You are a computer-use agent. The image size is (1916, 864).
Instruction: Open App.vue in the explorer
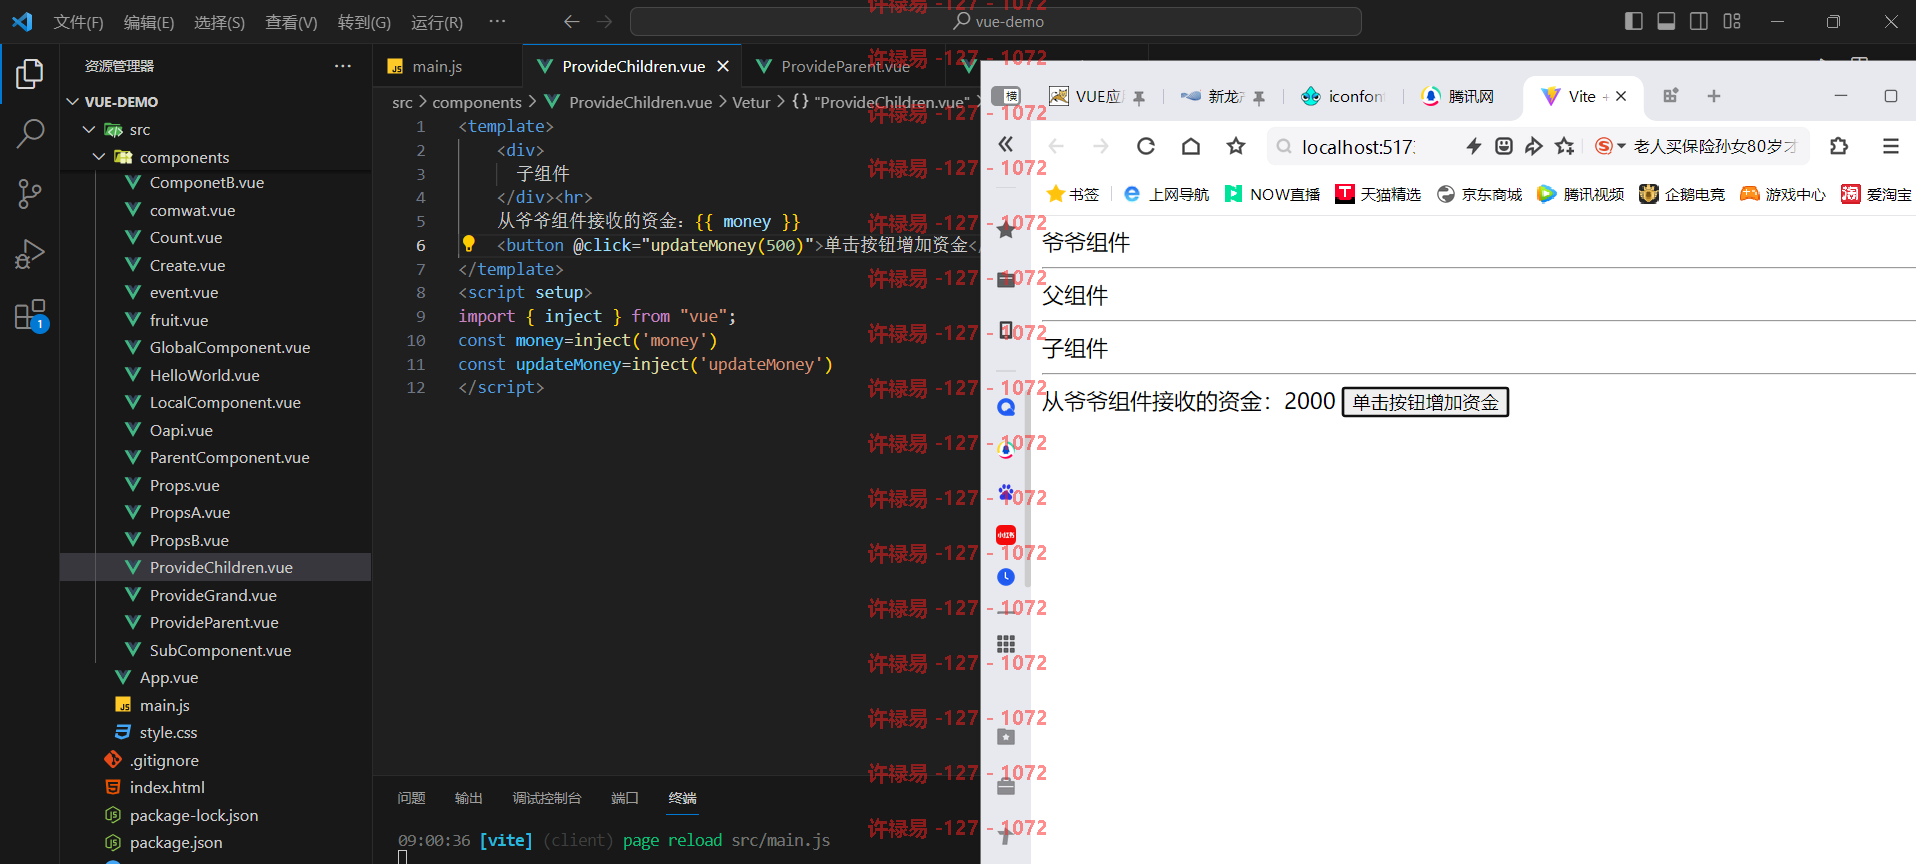[x=169, y=678]
